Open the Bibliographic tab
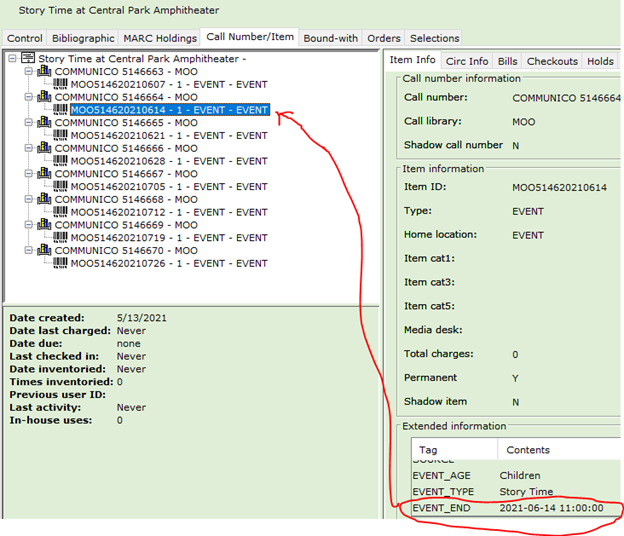The height and width of the screenshot is (536, 624). pos(84,38)
